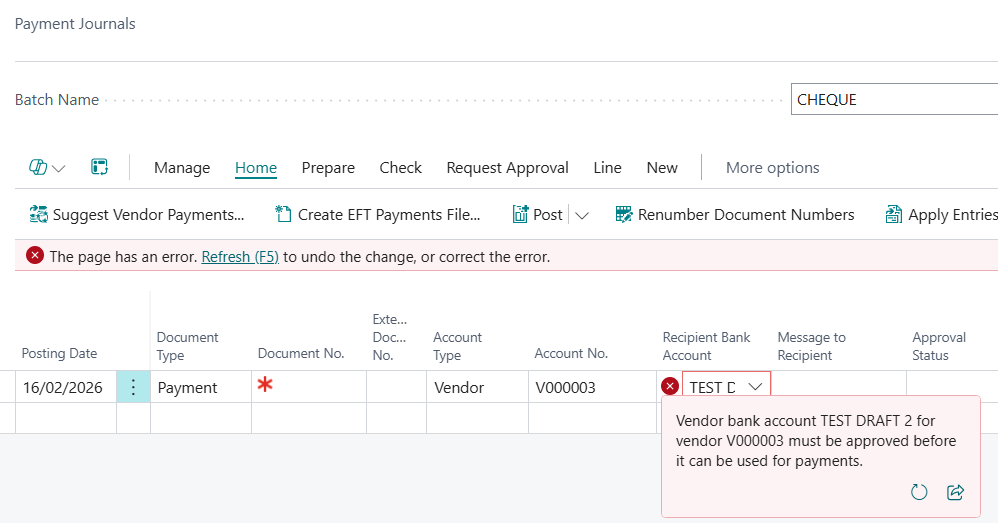Image resolution: width=998 pixels, height=523 pixels.
Task: Click the Post action button
Action: click(538, 214)
